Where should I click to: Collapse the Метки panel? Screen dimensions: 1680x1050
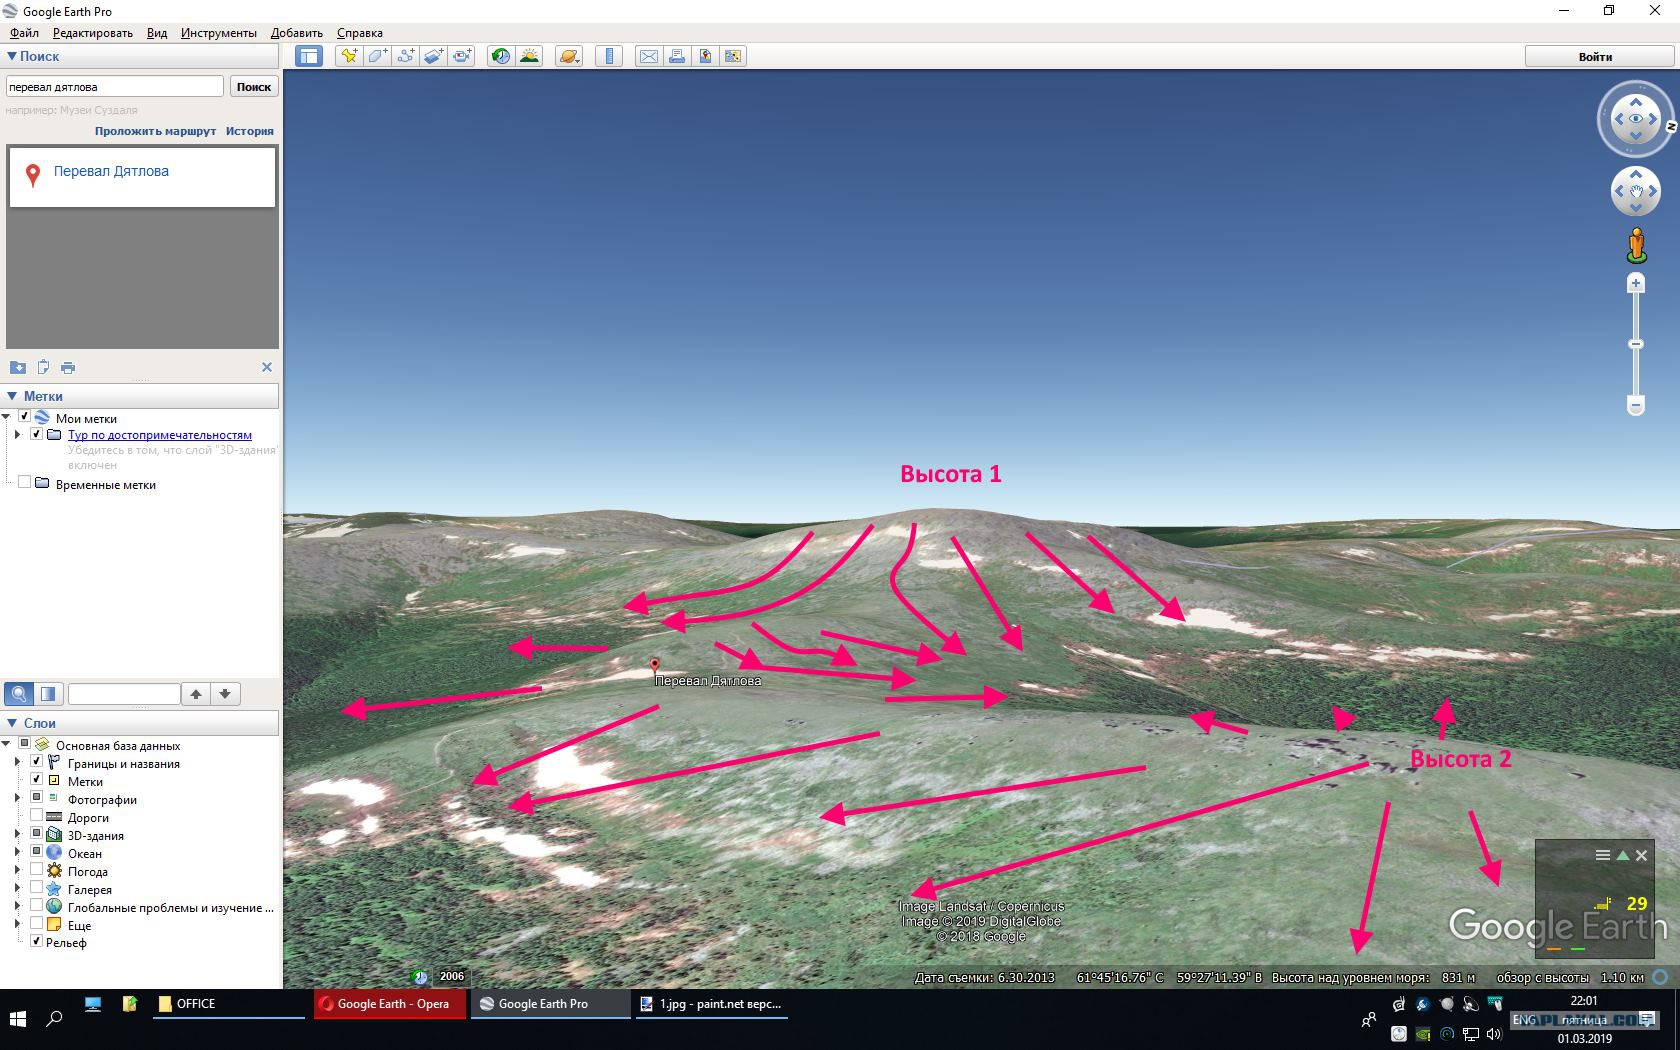12,396
